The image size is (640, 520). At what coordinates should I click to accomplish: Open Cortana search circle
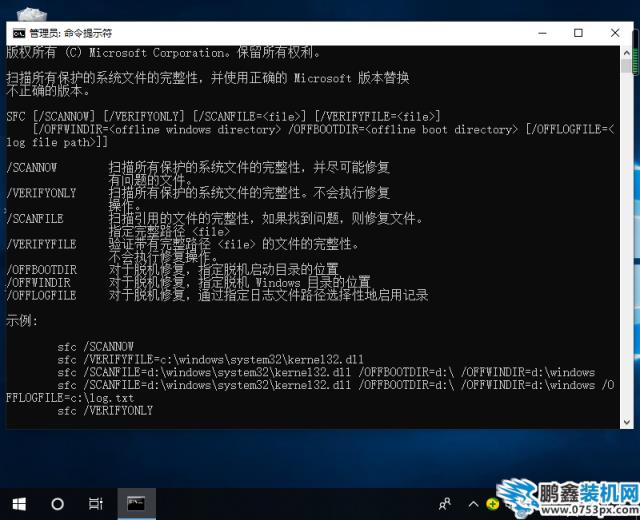click(x=58, y=504)
